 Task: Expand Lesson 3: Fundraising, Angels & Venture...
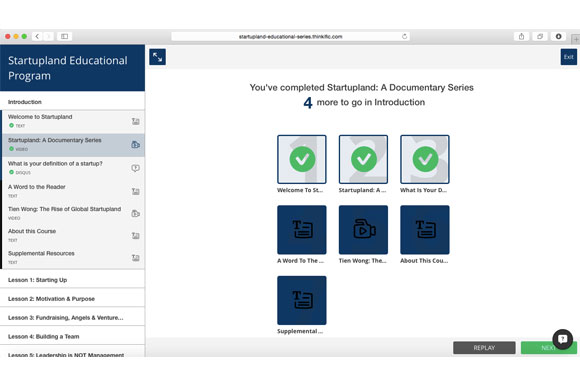click(x=72, y=317)
